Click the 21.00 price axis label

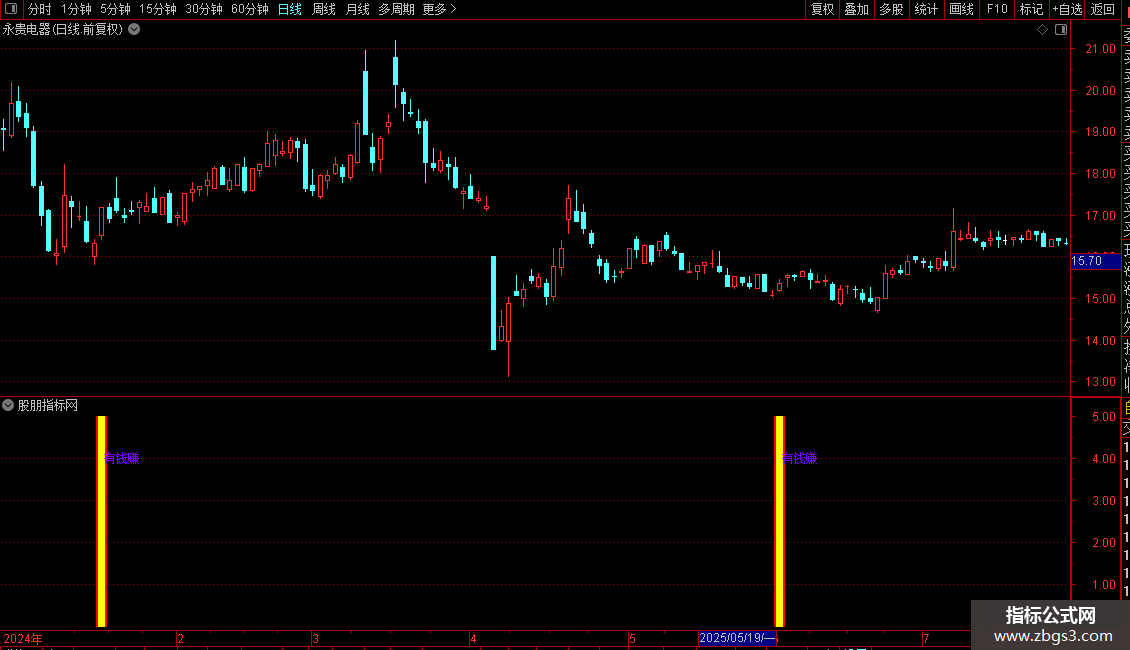tap(1100, 48)
